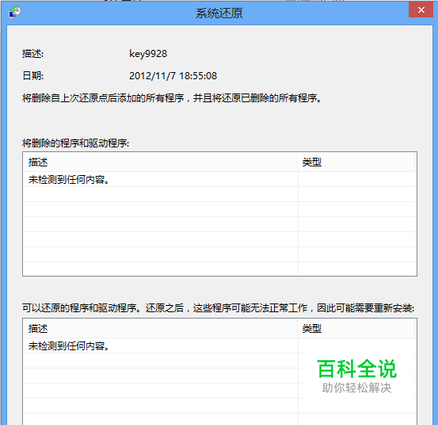The height and width of the screenshot is (425, 438).
Task: Close the 系统还原 dialog window
Action: click(x=421, y=10)
